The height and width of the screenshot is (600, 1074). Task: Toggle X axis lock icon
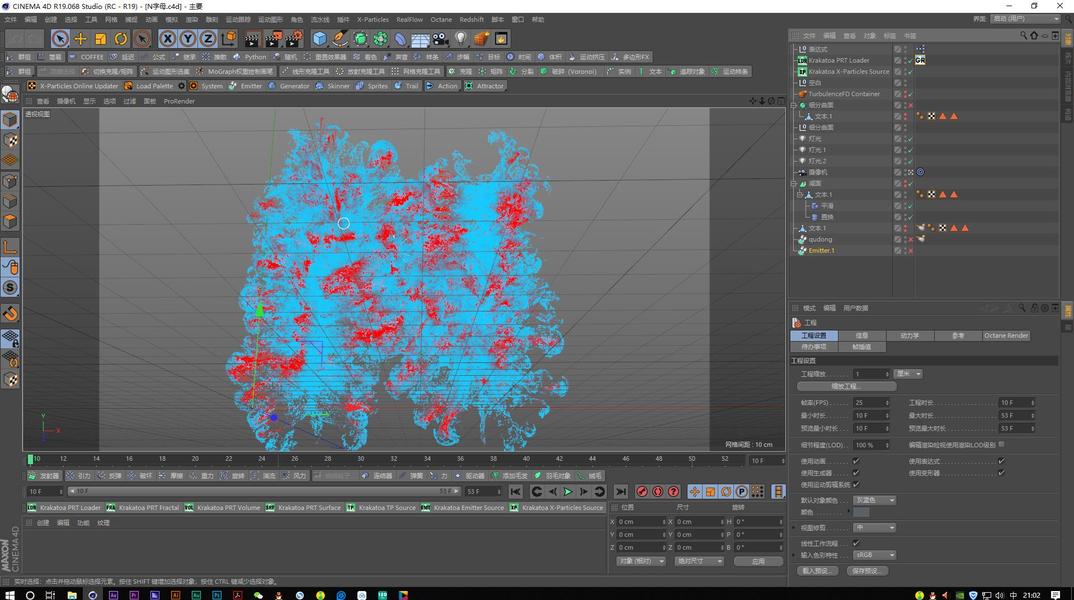168,39
